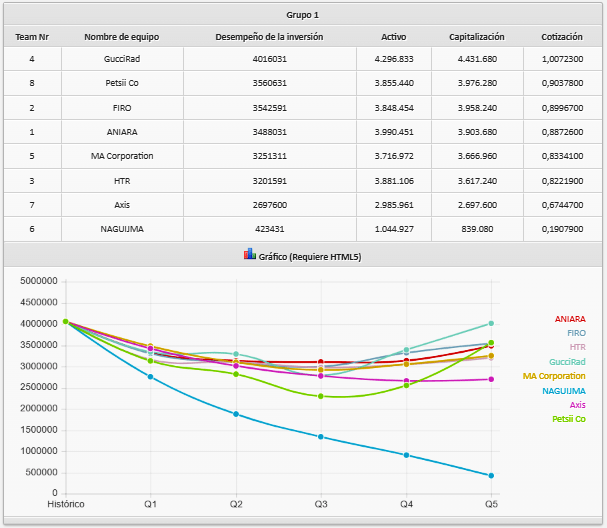Image resolution: width=607 pixels, height=528 pixels.
Task: Click the Cotización value 0,1907900
Action: [562, 229]
